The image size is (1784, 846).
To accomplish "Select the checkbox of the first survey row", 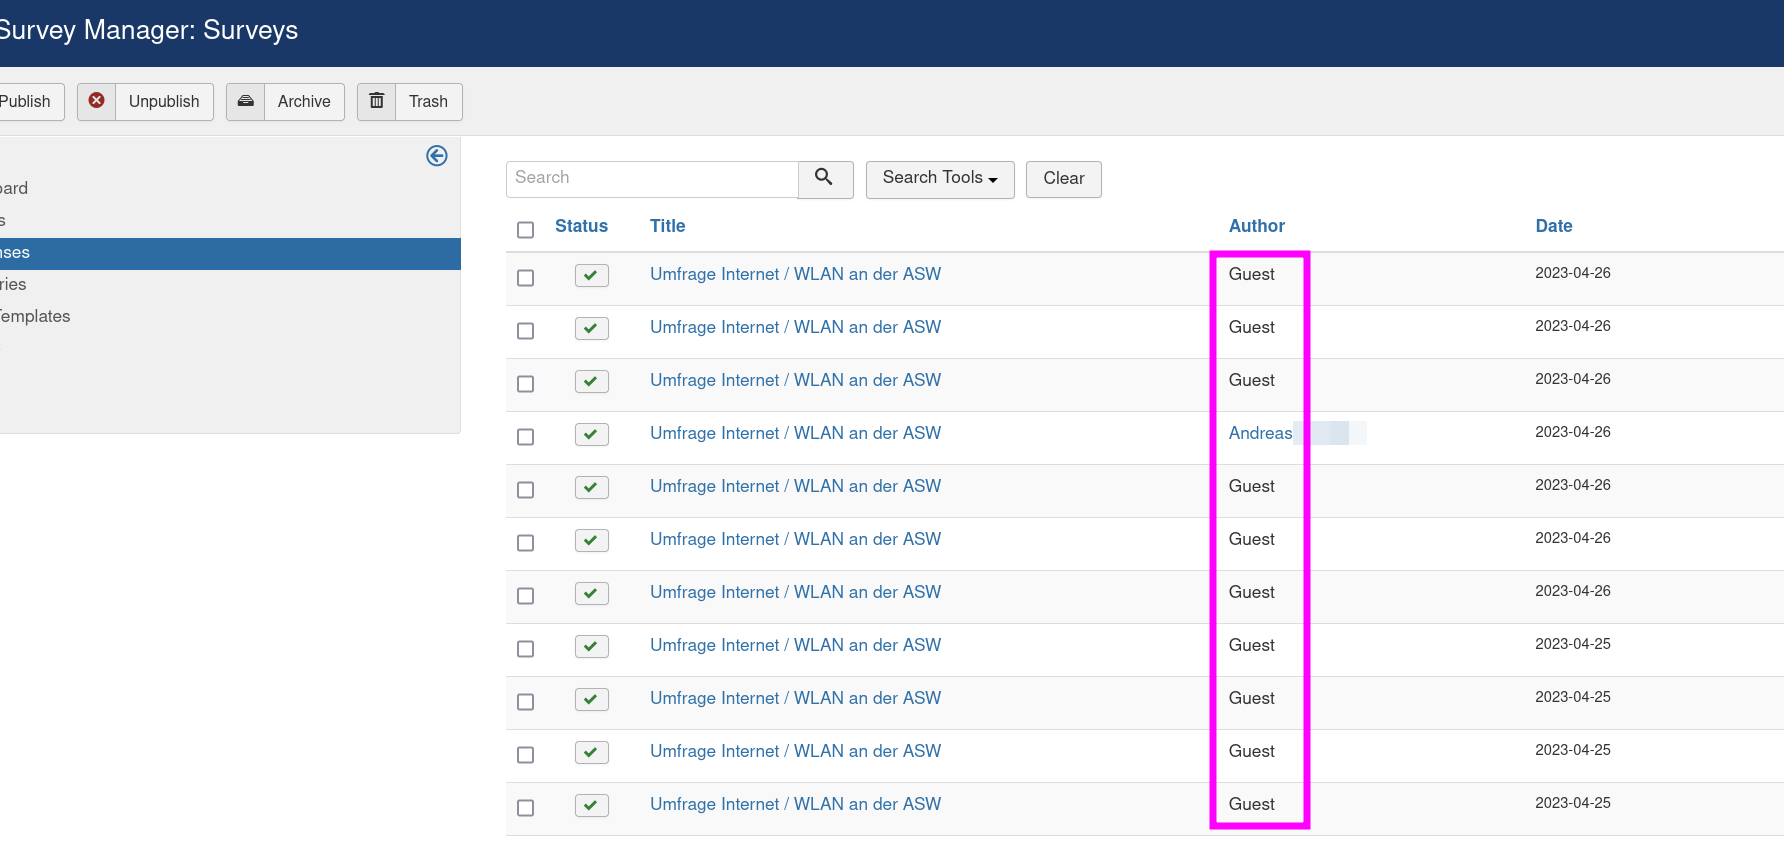I will pos(525,278).
